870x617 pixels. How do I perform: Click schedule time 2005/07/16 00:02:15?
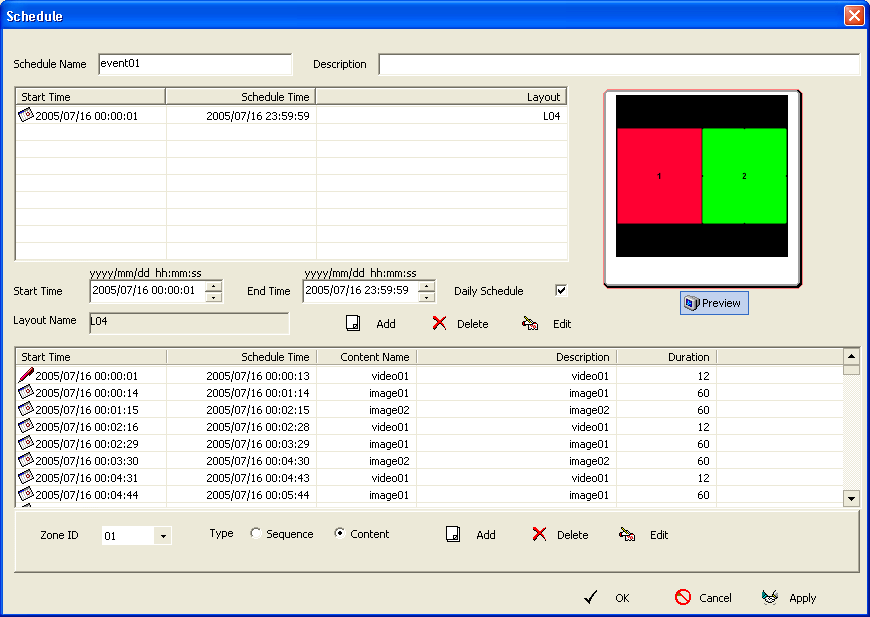(x=257, y=410)
